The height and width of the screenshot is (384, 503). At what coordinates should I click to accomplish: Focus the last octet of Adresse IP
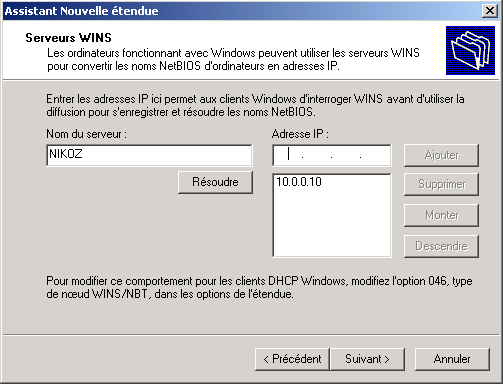coord(375,155)
